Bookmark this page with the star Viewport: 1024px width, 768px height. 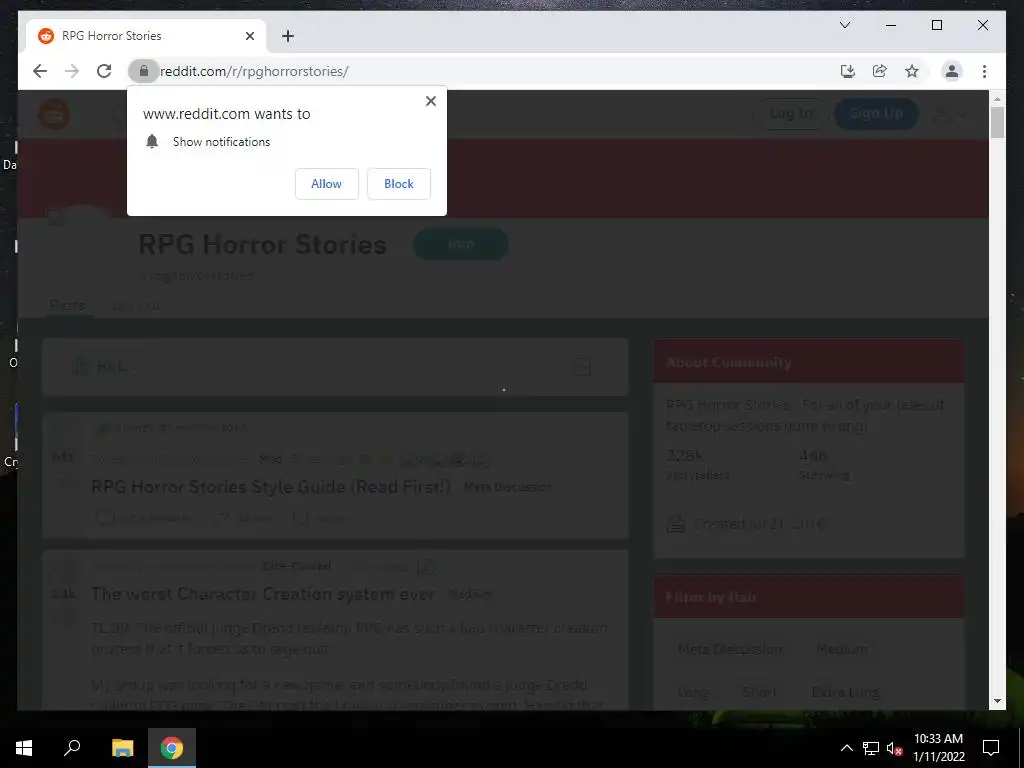(x=912, y=71)
